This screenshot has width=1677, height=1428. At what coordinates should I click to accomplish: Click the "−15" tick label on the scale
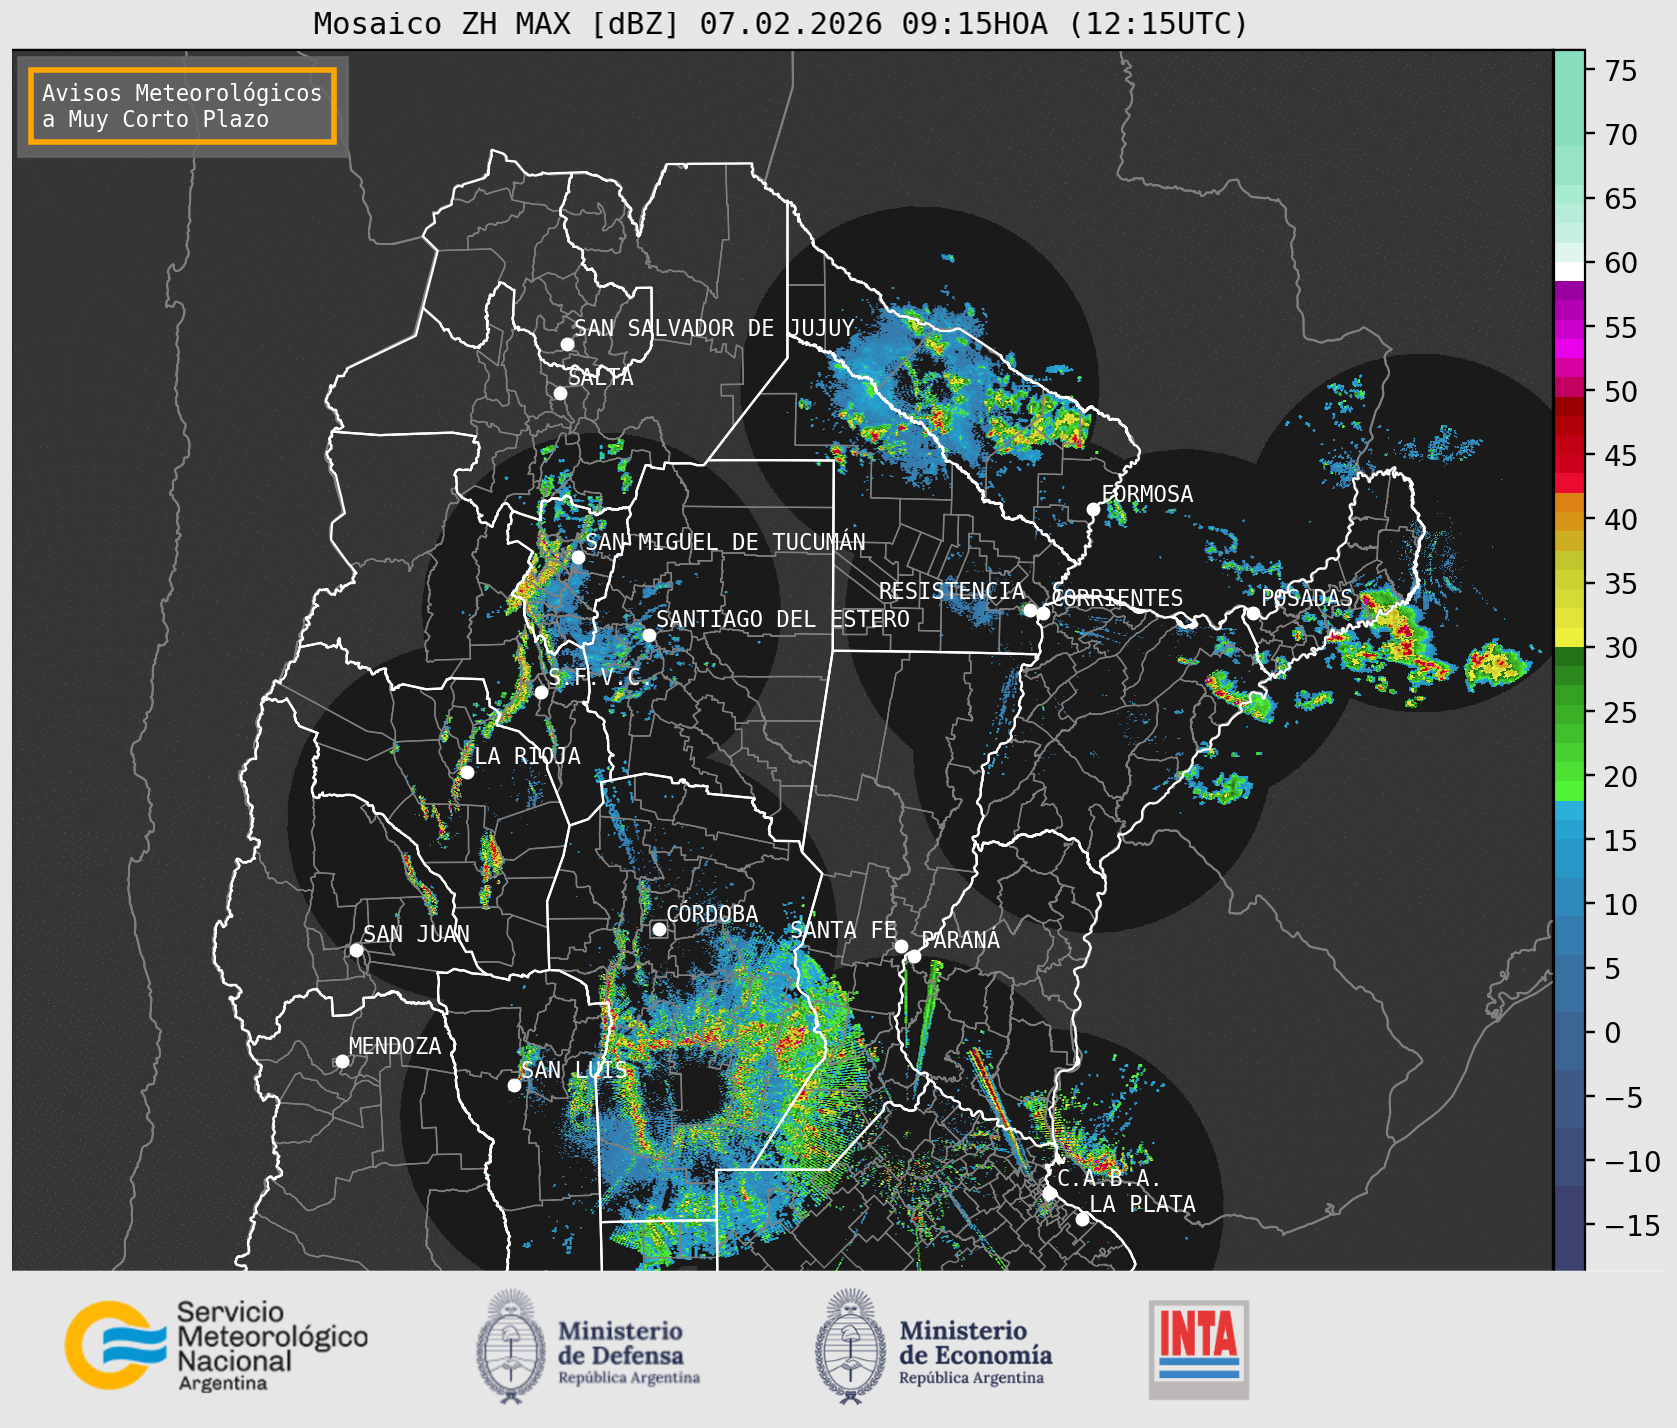coord(1632,1225)
